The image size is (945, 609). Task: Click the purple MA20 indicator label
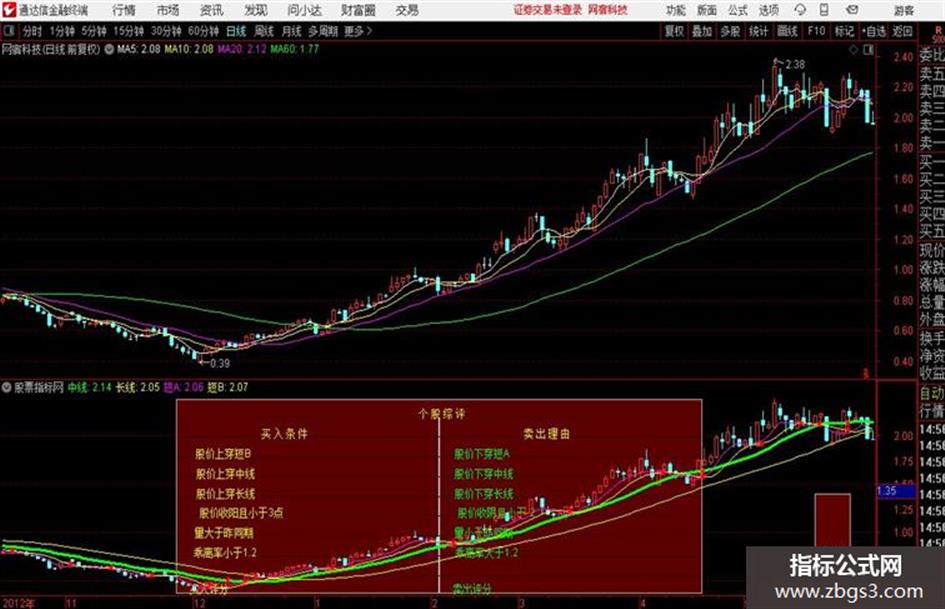[x=242, y=49]
